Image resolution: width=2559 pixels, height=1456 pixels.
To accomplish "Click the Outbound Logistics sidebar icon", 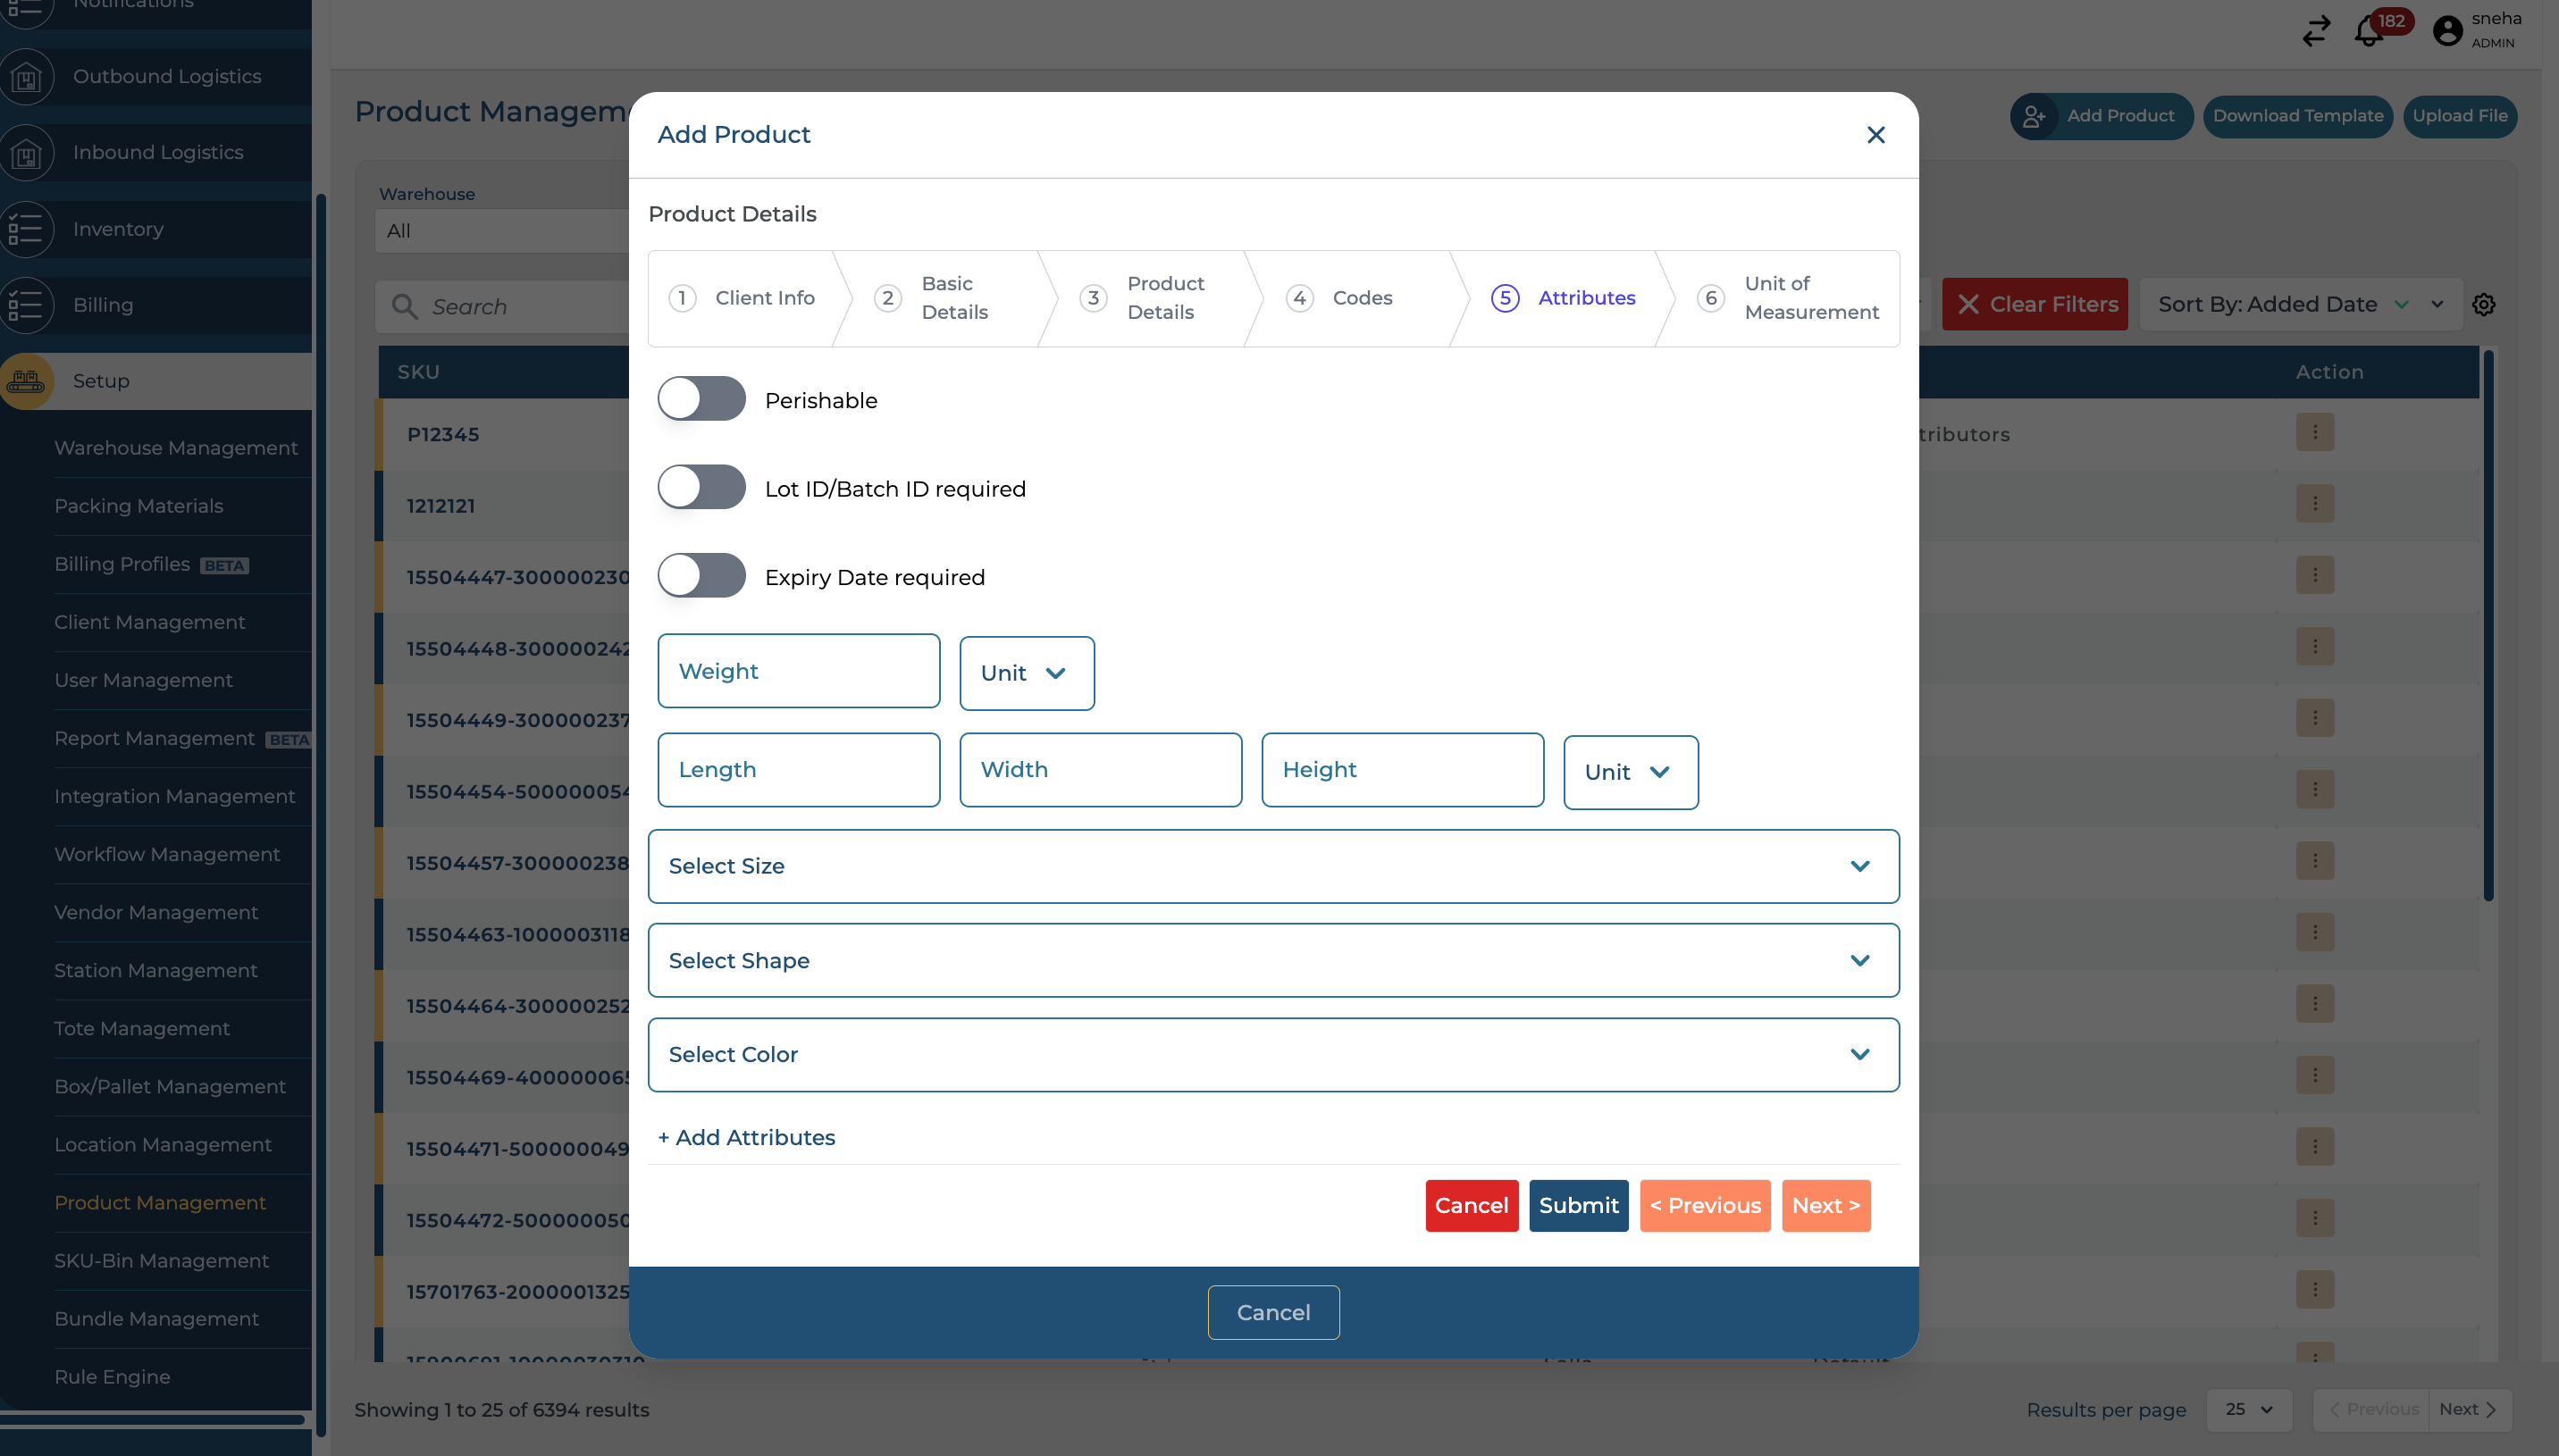I will [27, 76].
